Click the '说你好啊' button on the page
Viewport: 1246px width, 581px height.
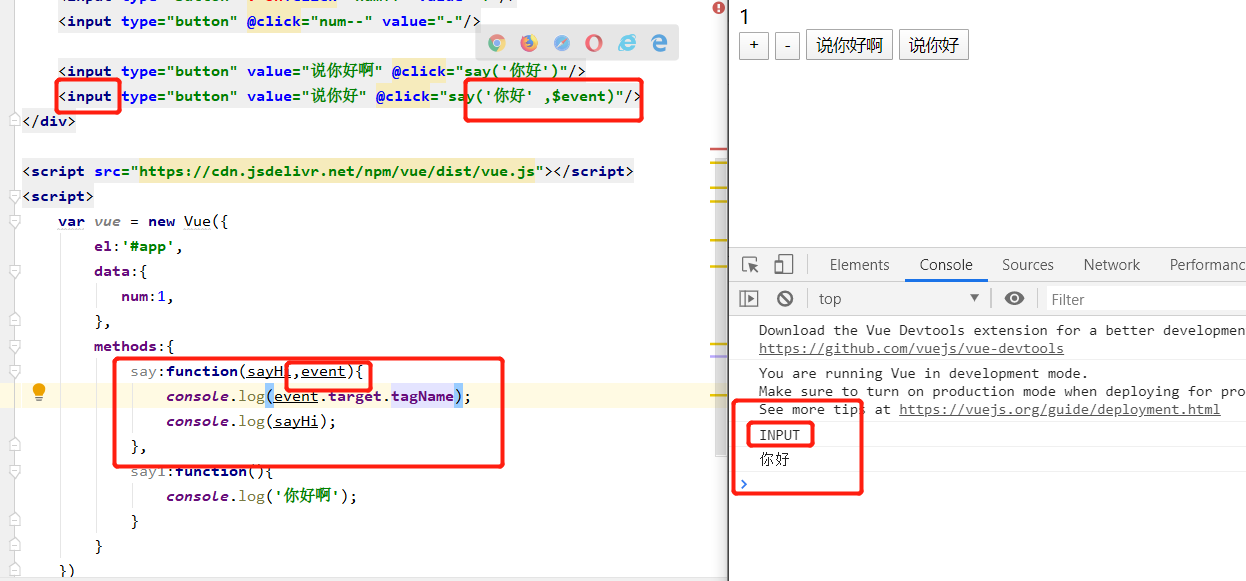click(x=849, y=45)
